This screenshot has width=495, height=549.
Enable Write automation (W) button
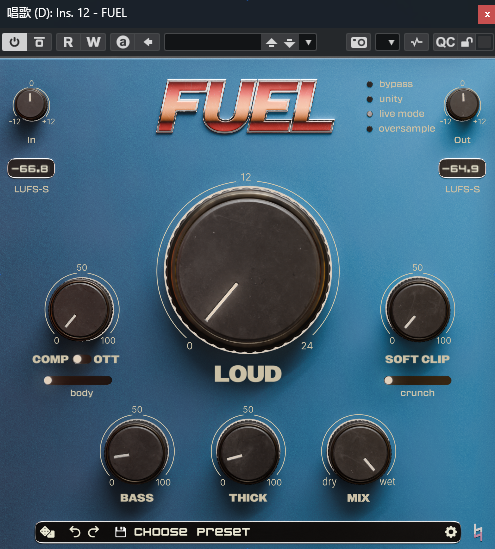point(93,42)
